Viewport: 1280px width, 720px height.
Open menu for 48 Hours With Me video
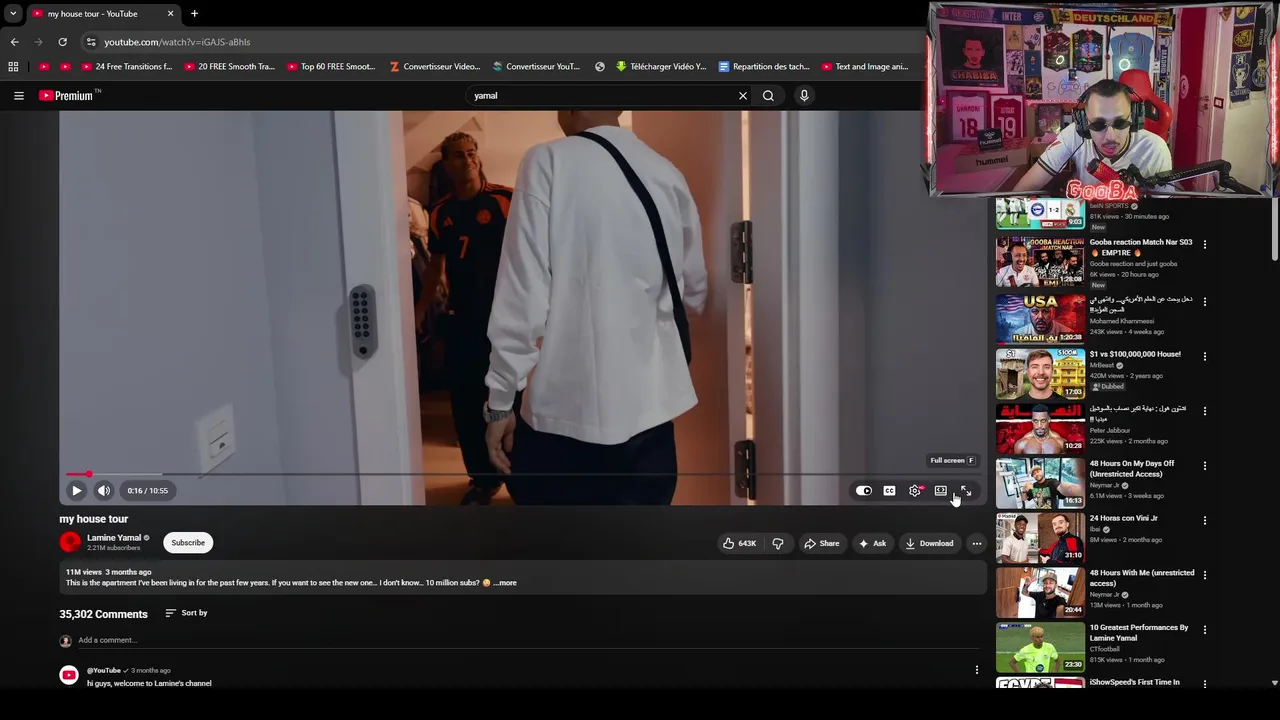(1204, 575)
